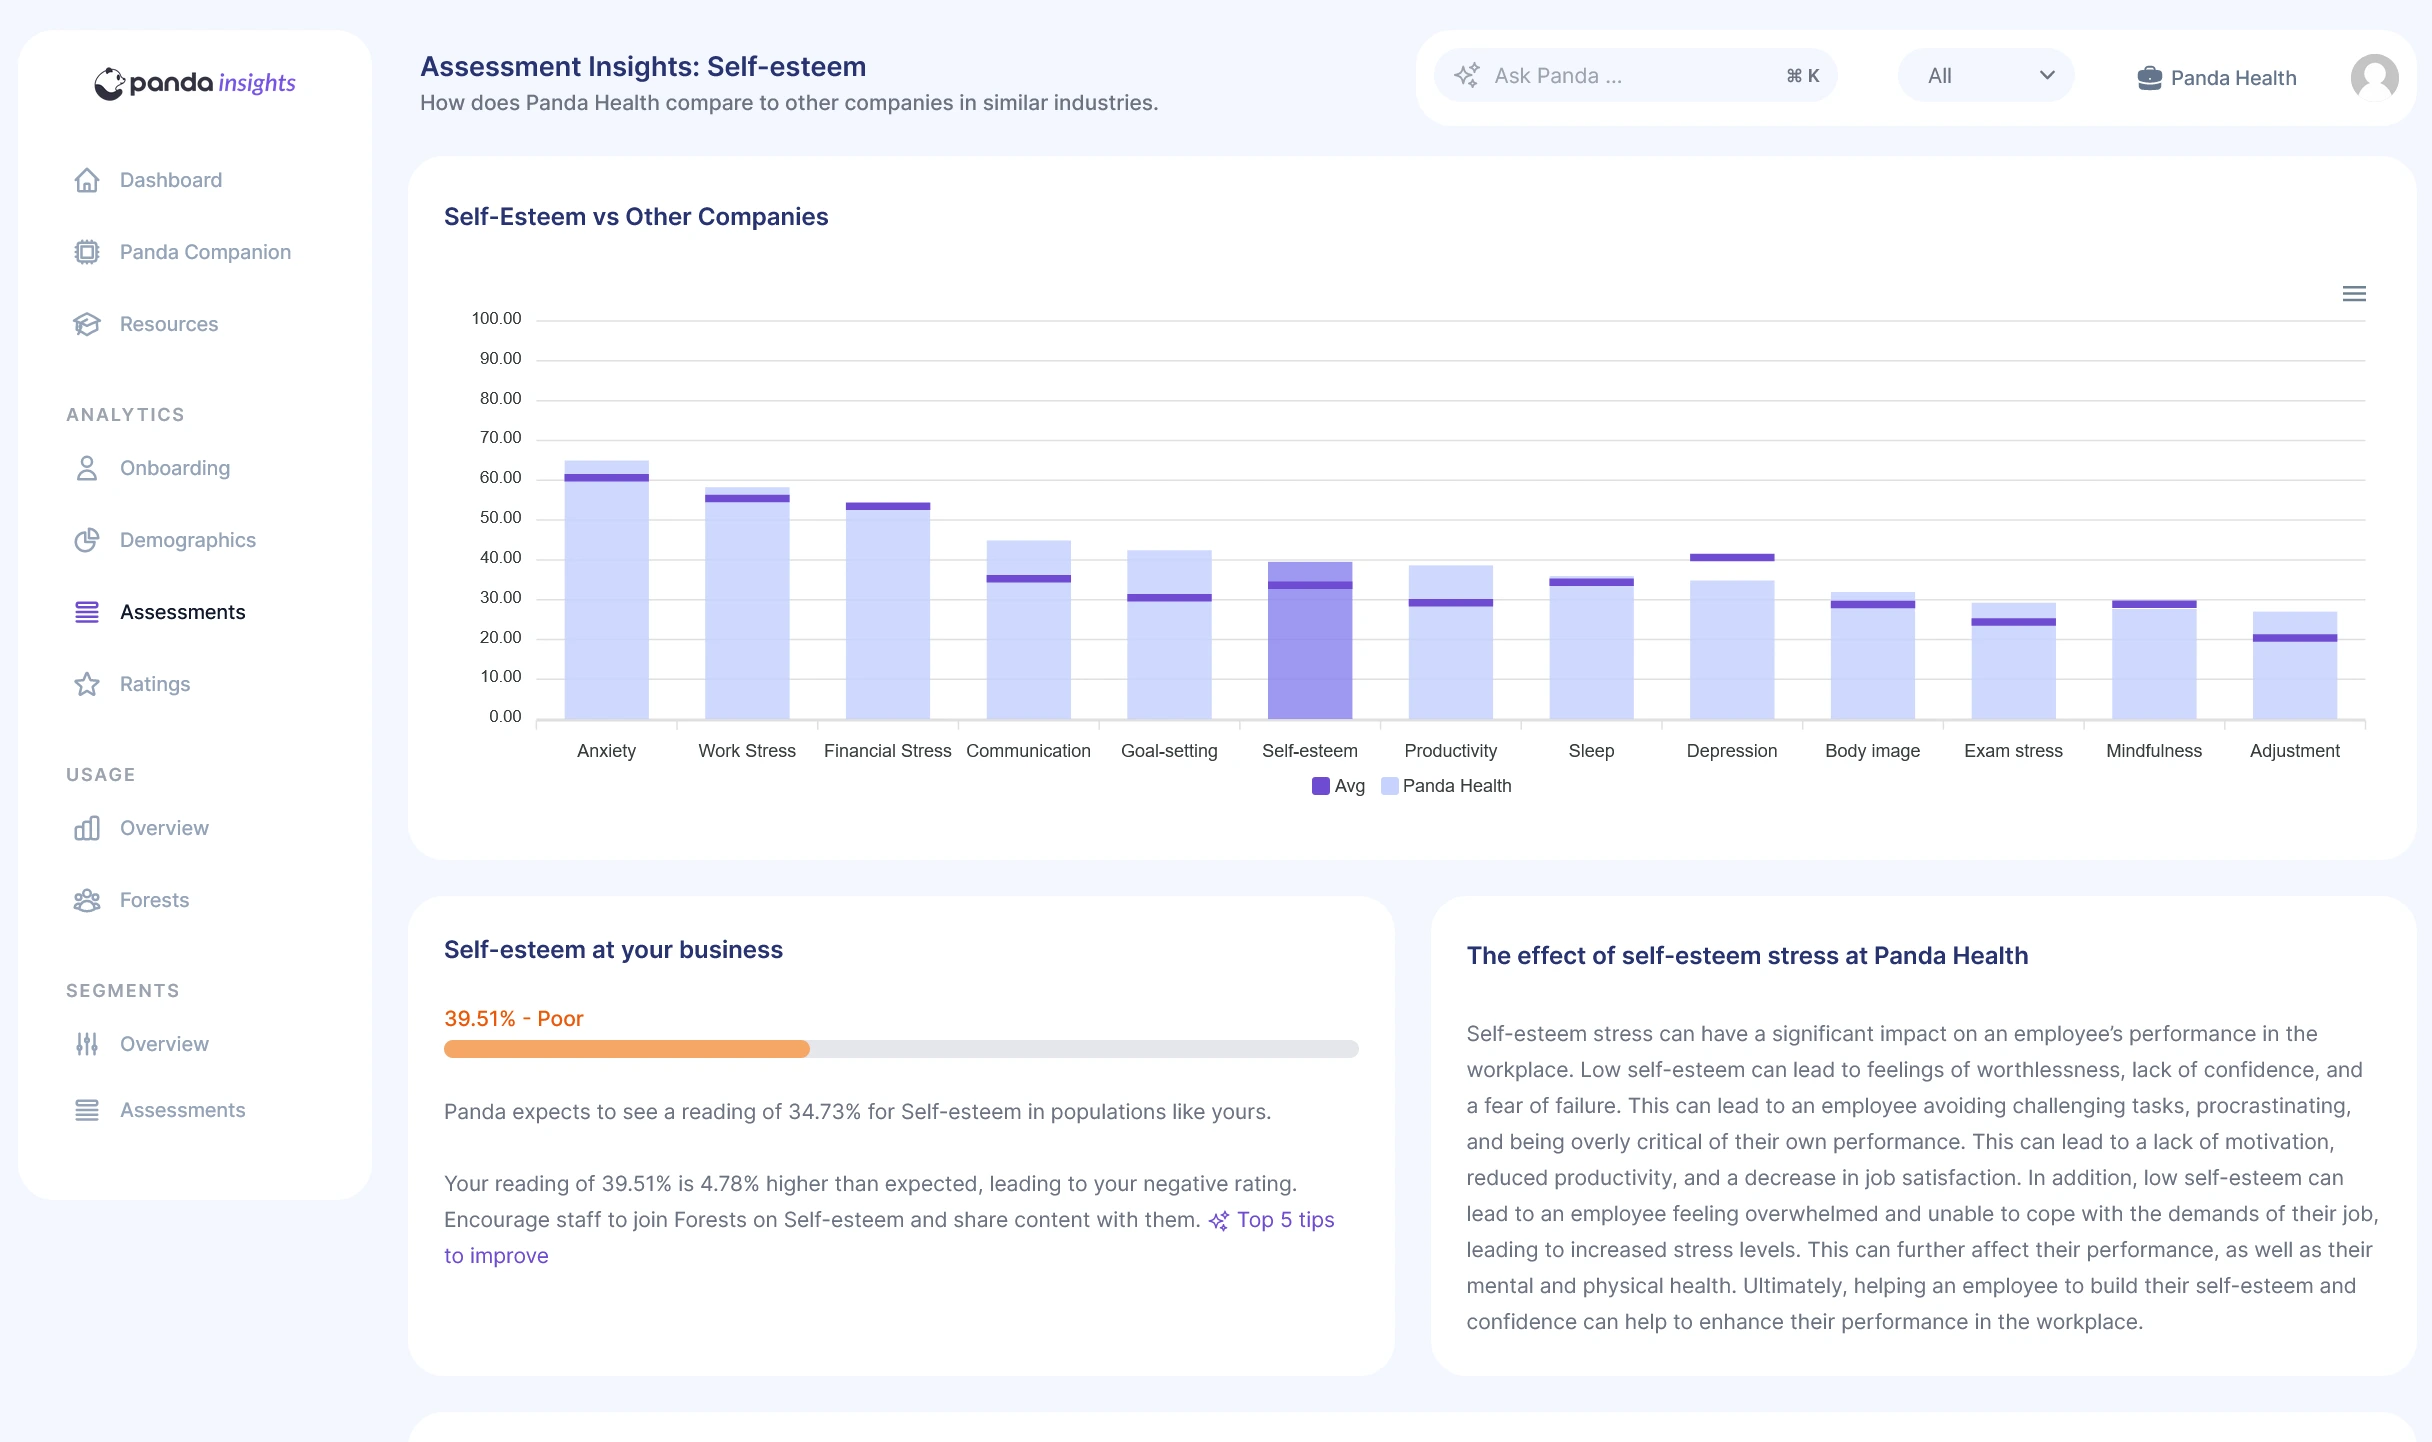This screenshot has height=1442, width=2432.
Task: Click the Mindfulness bar
Action: click(x=2154, y=660)
